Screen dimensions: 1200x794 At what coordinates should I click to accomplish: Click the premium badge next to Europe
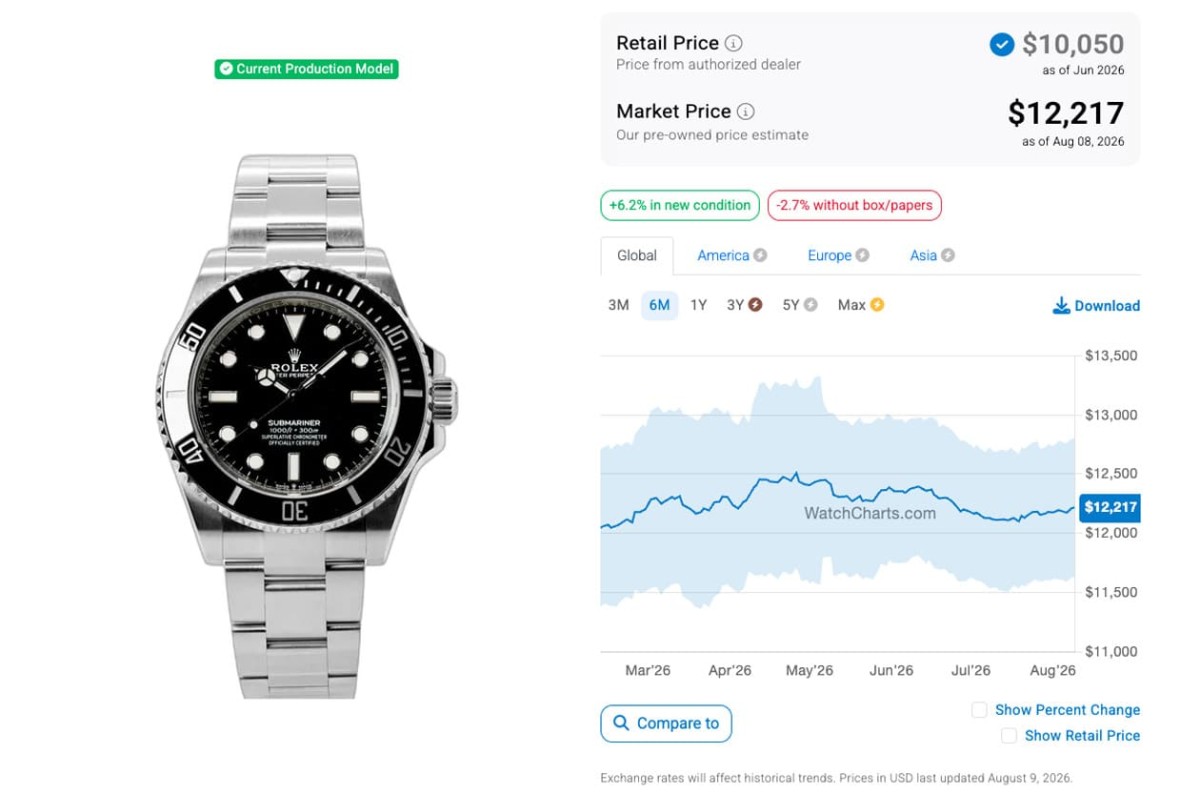click(x=862, y=255)
